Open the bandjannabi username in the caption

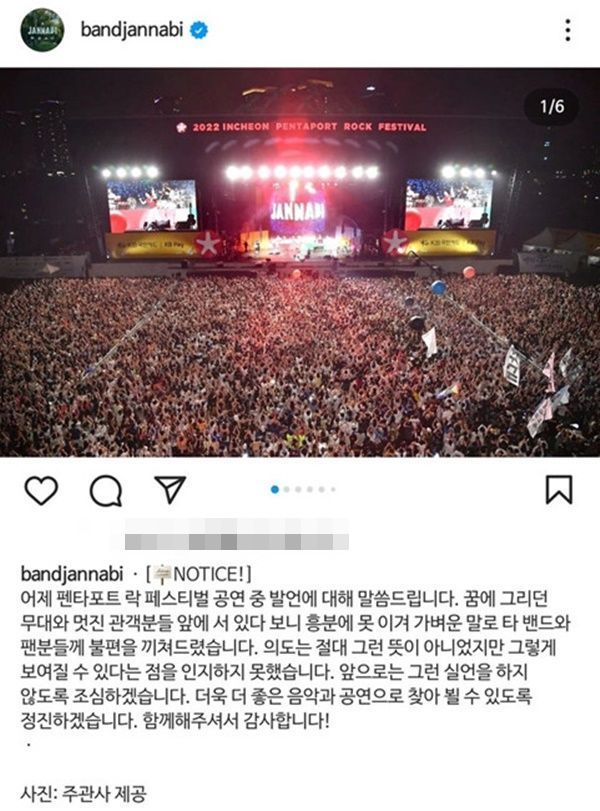72,574
